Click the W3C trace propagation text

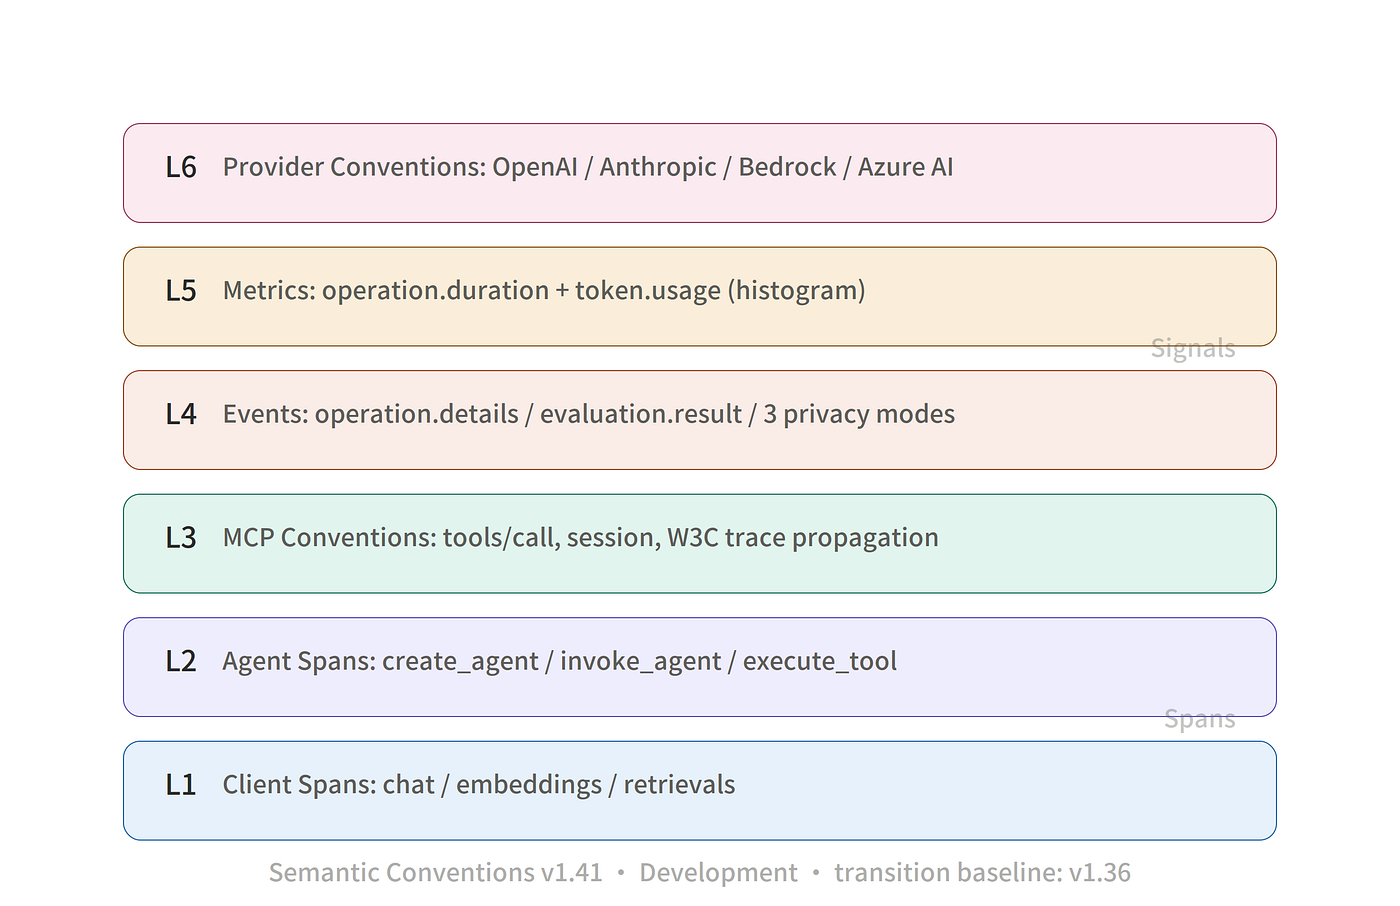[802, 538]
